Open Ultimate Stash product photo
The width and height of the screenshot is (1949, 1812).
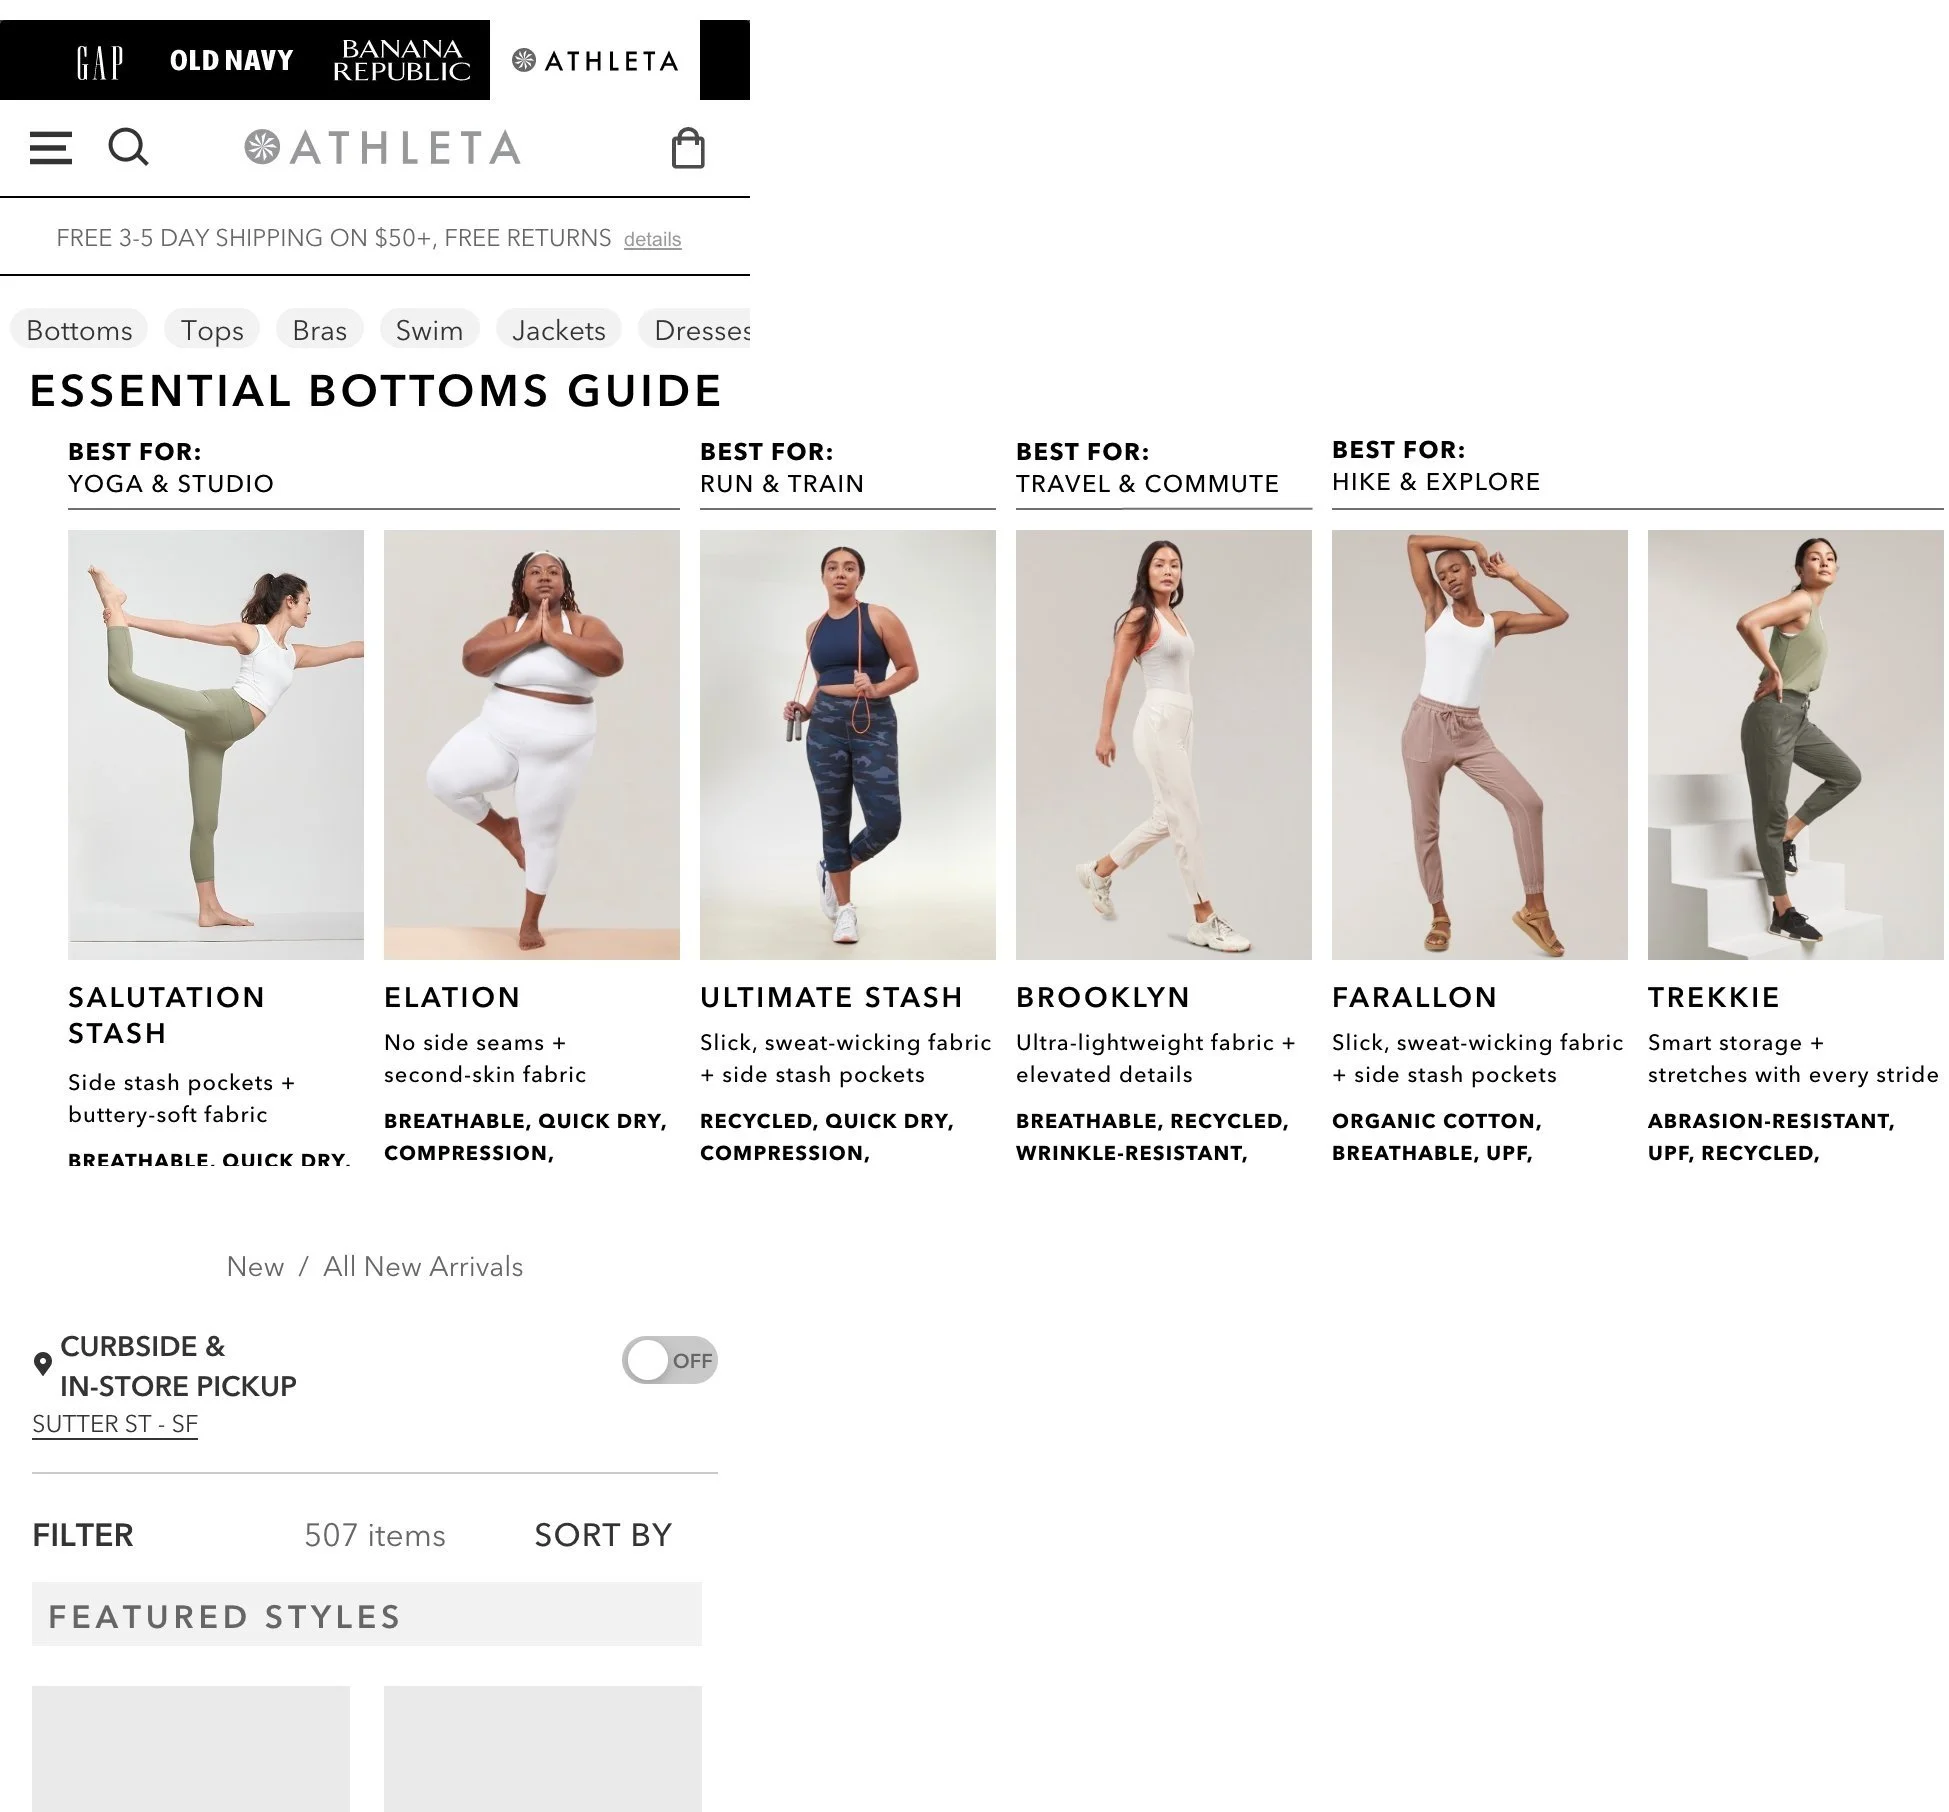tap(848, 745)
